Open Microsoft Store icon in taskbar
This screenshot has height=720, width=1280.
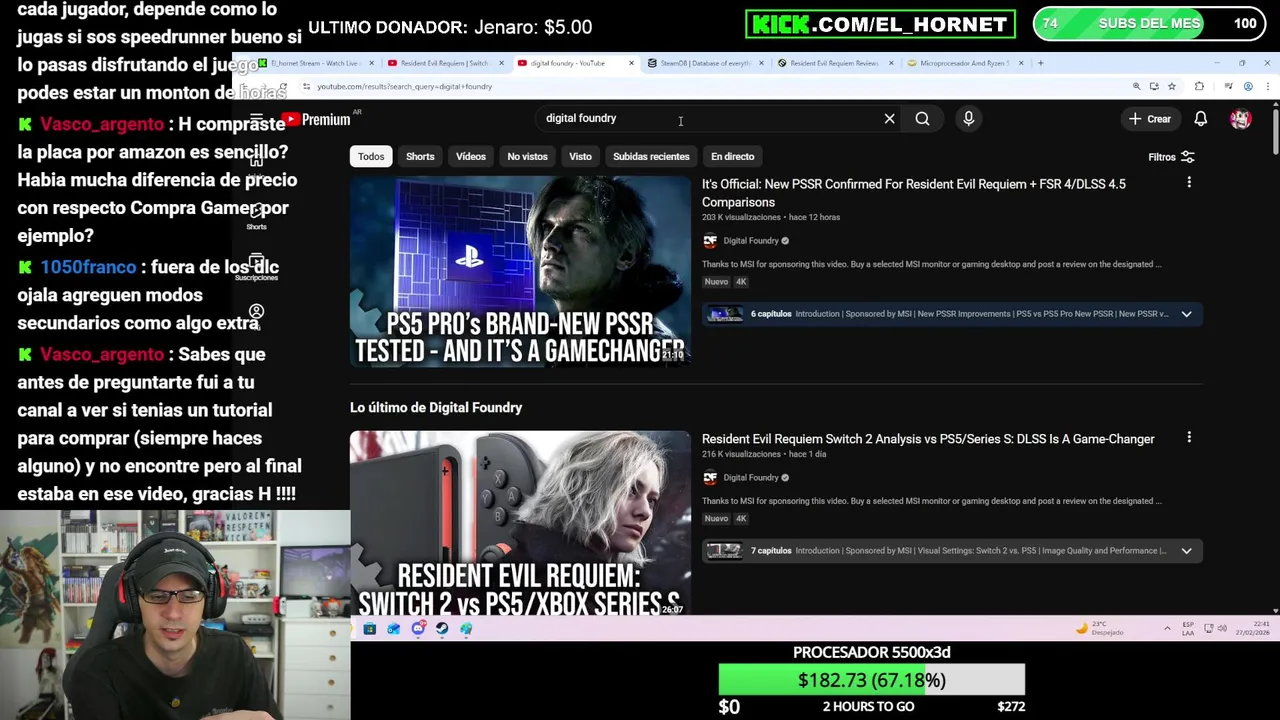pos(369,629)
